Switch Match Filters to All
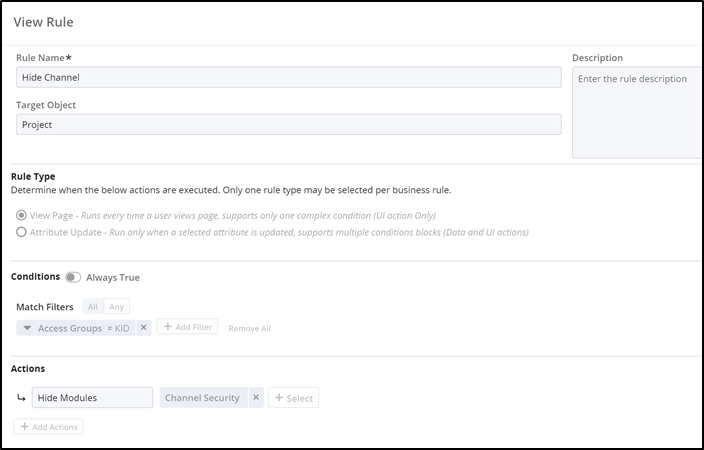Image resolution: width=704 pixels, height=450 pixels. coord(93,307)
